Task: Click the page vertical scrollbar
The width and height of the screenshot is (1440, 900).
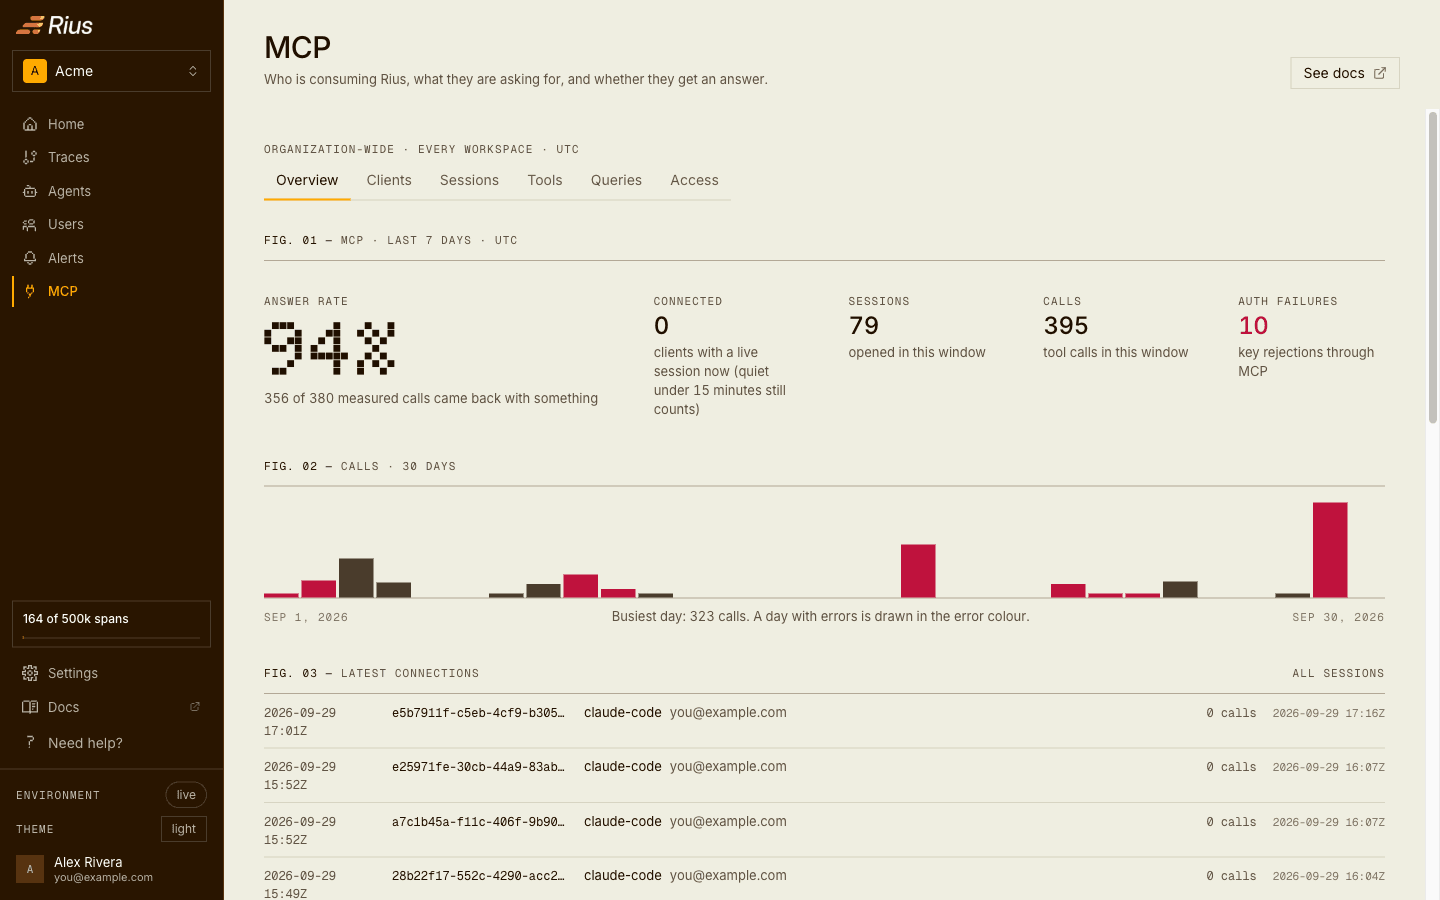Action: [1433, 268]
